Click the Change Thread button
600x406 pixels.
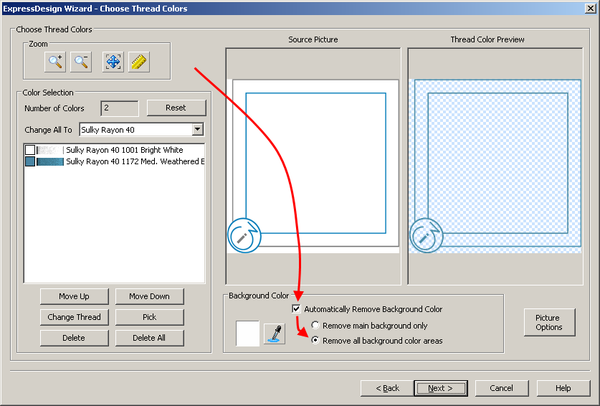coord(74,317)
